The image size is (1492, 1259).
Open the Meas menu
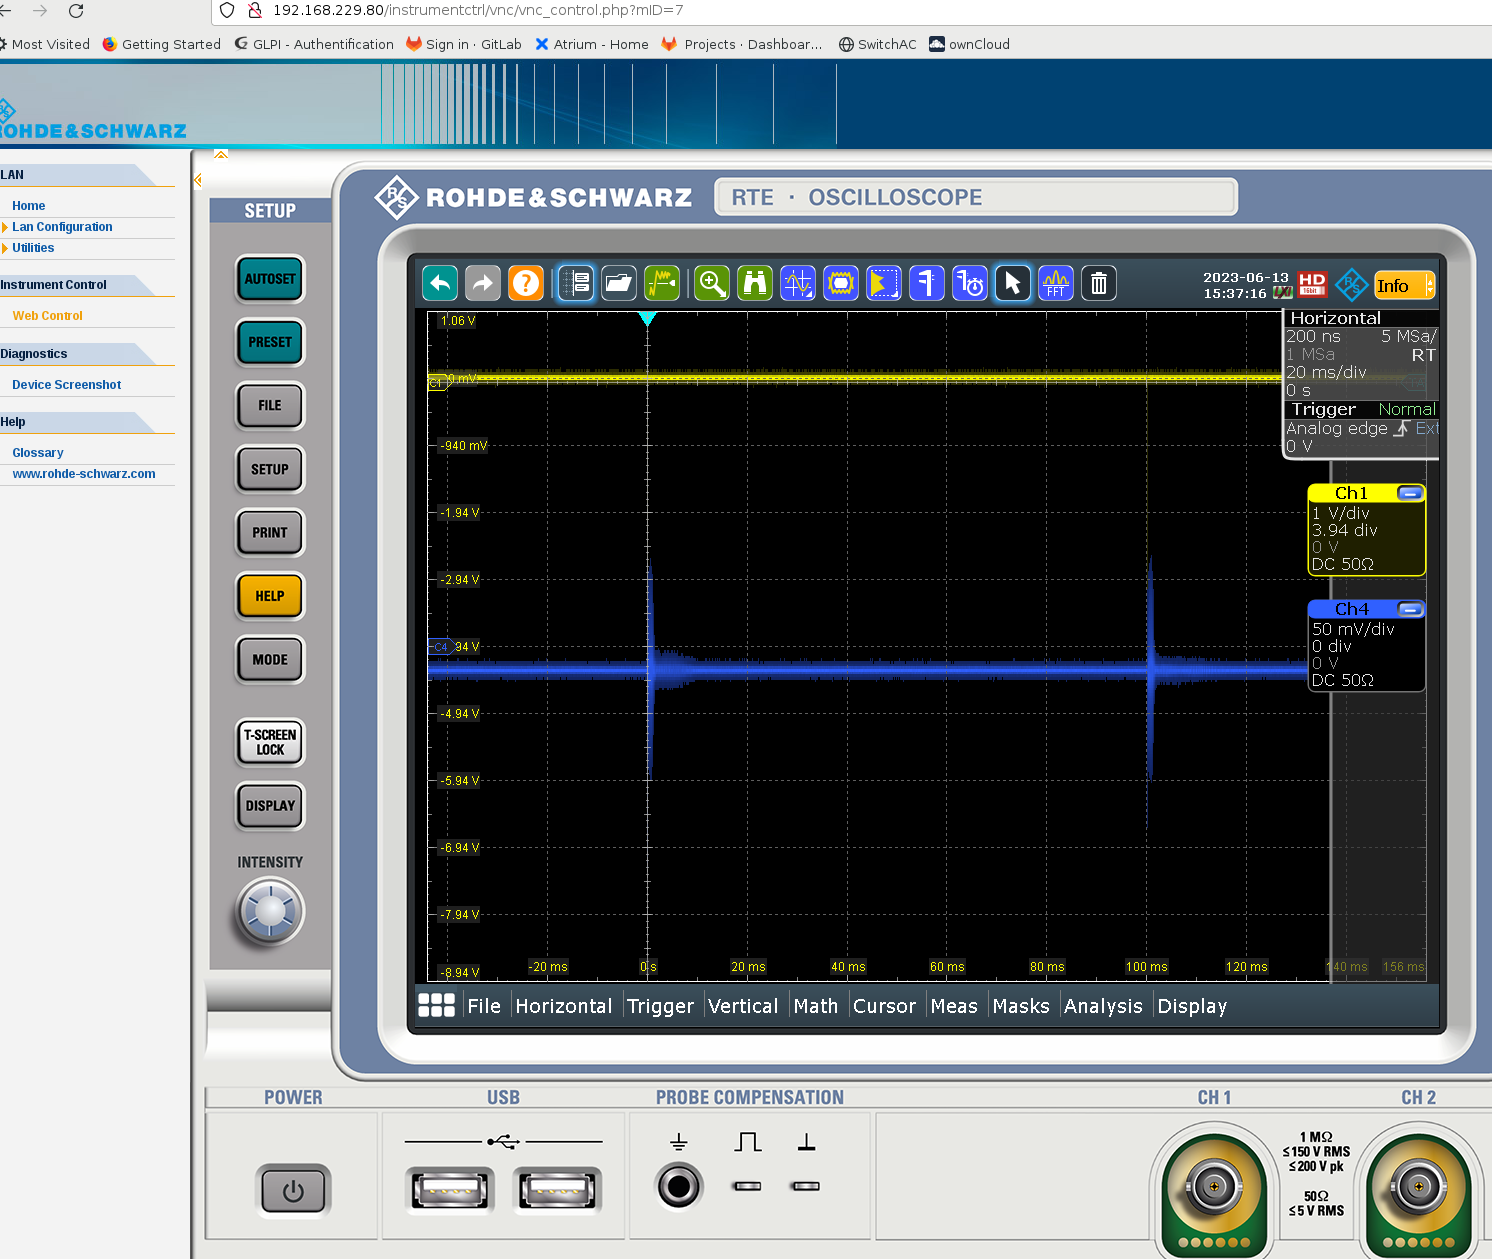pos(954,1006)
